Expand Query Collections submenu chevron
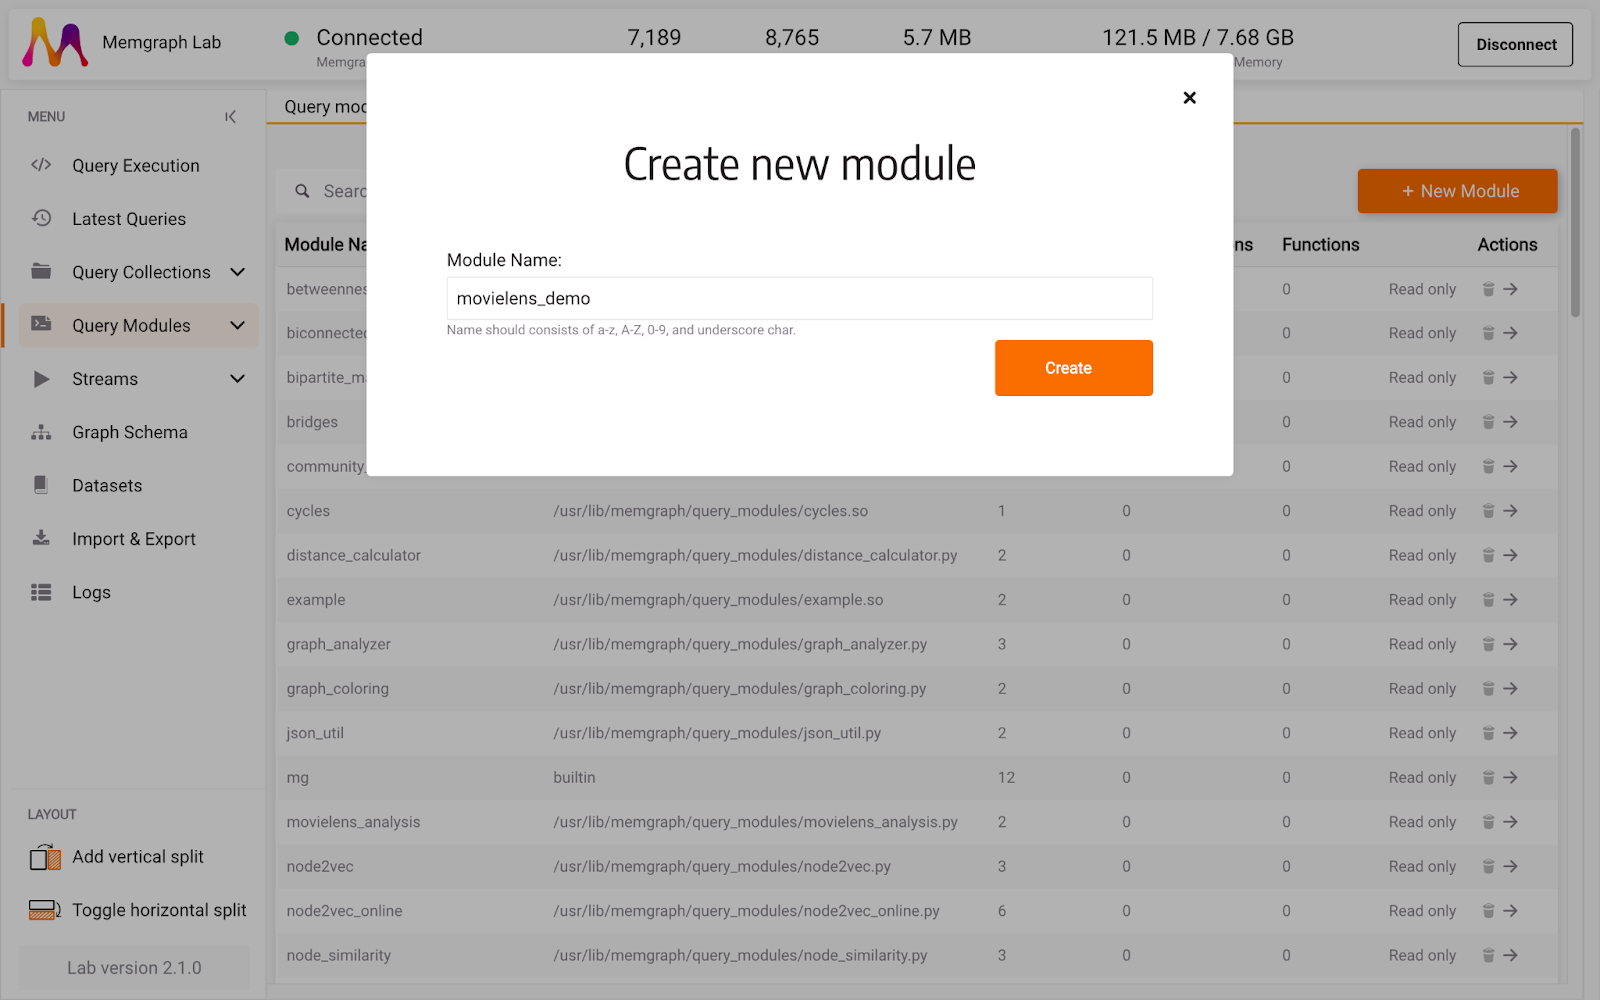This screenshot has height=1000, width=1600. point(237,272)
